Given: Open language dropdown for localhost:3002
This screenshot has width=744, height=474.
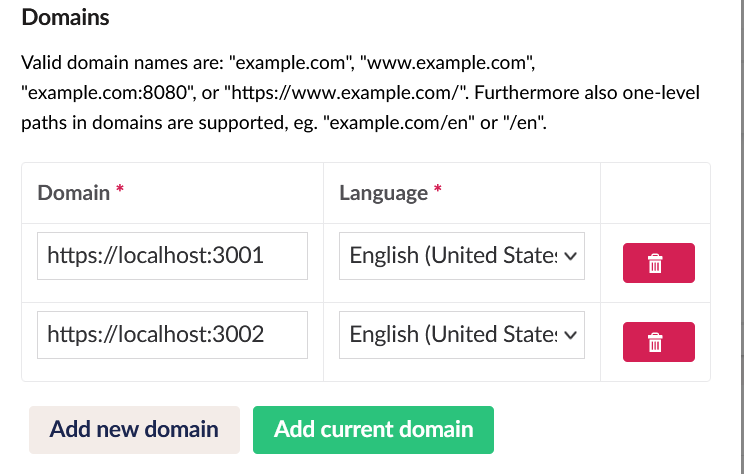Looking at the screenshot, I should click(460, 334).
